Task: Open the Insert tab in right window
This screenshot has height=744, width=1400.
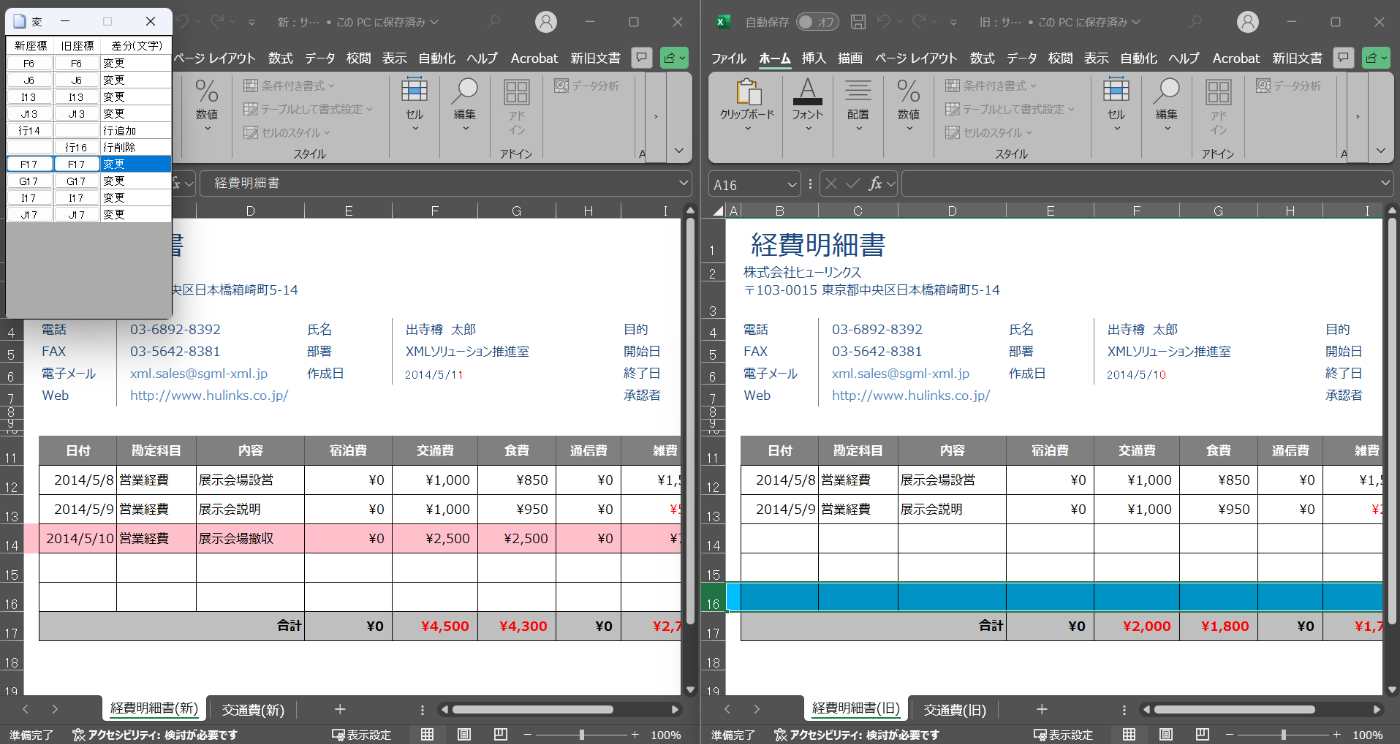Action: 814,58
